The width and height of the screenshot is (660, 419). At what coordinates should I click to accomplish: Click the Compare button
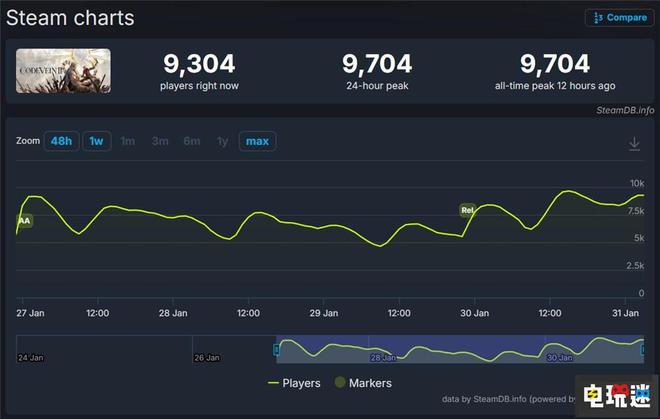tap(619, 17)
